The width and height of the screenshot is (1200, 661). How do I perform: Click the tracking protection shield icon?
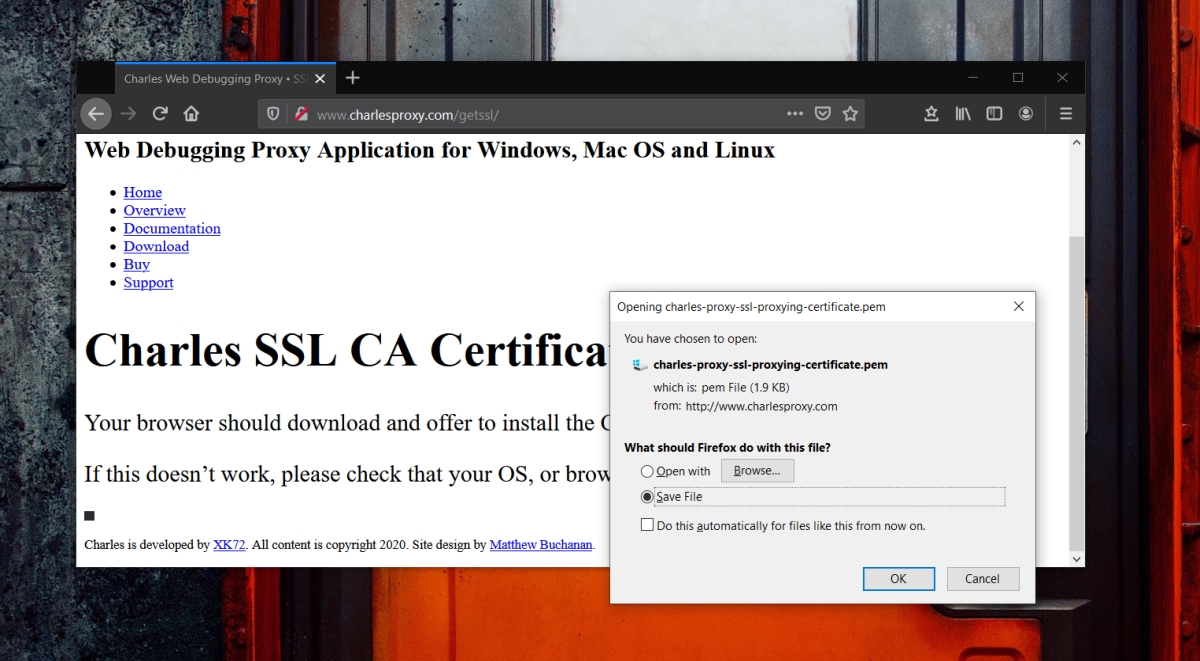point(272,113)
